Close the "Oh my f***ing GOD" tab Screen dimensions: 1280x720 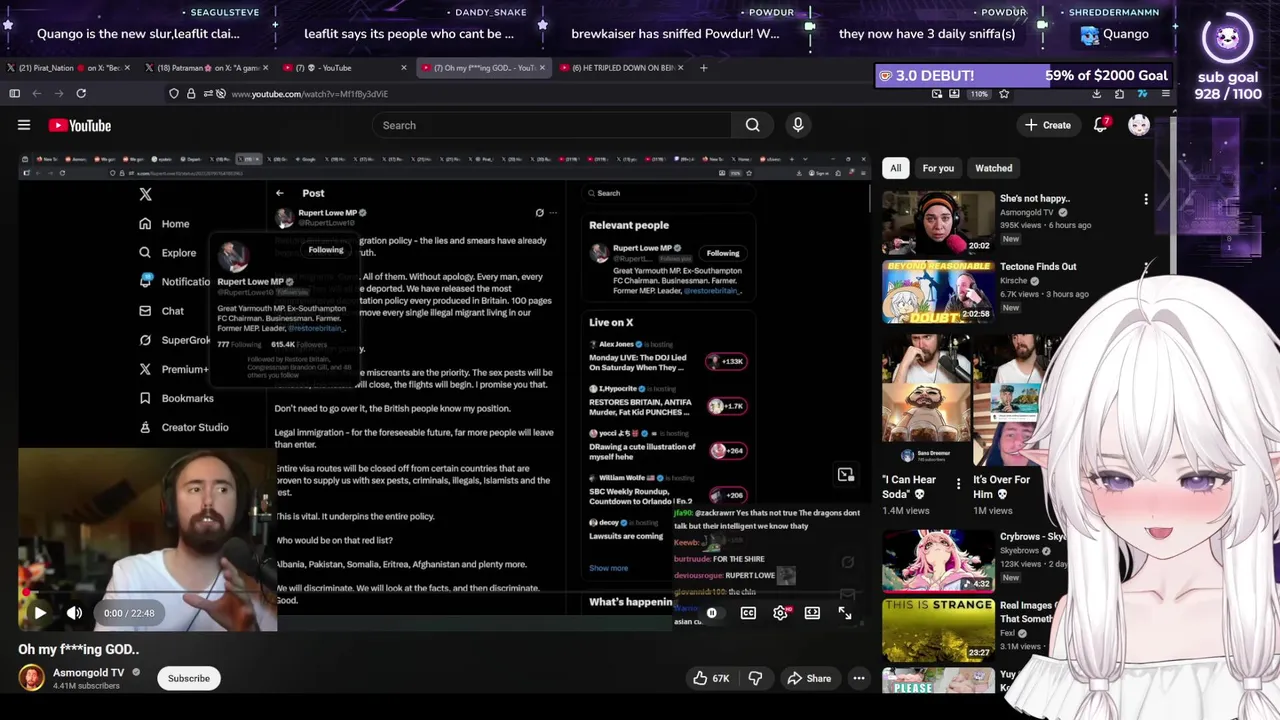tap(542, 68)
